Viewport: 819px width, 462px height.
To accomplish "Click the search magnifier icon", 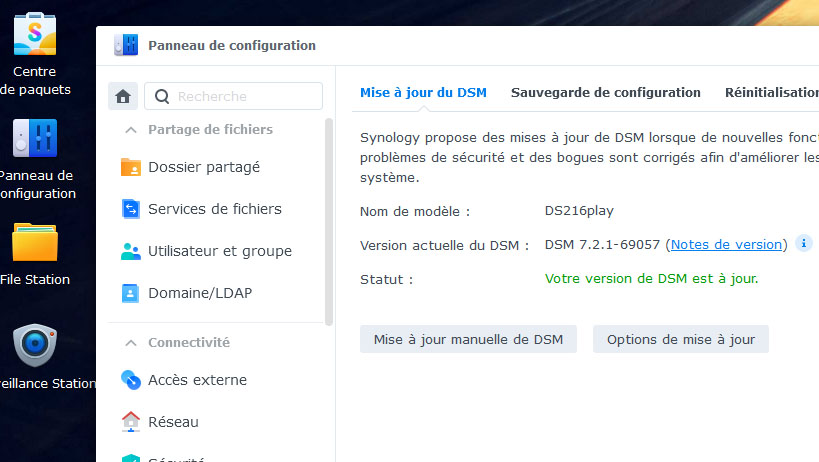I will pyautogui.click(x=162, y=97).
